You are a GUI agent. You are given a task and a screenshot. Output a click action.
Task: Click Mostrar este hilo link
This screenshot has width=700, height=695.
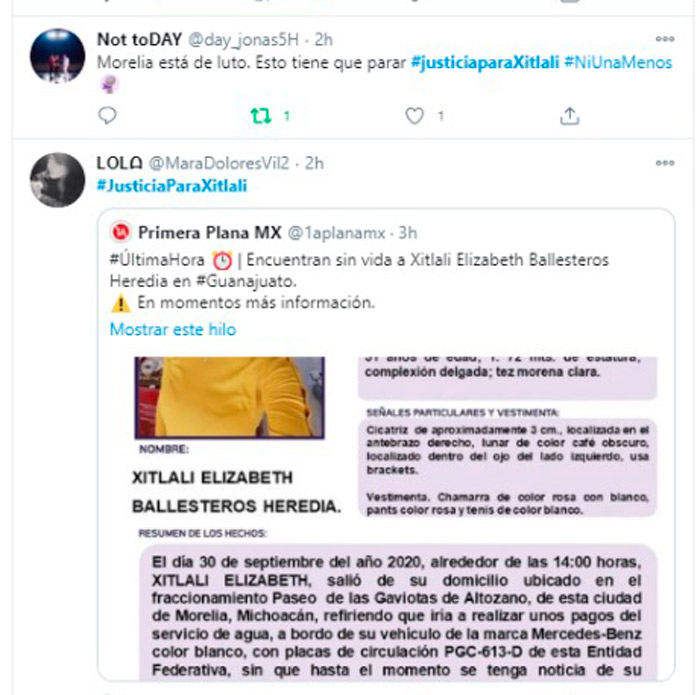pyautogui.click(x=173, y=329)
